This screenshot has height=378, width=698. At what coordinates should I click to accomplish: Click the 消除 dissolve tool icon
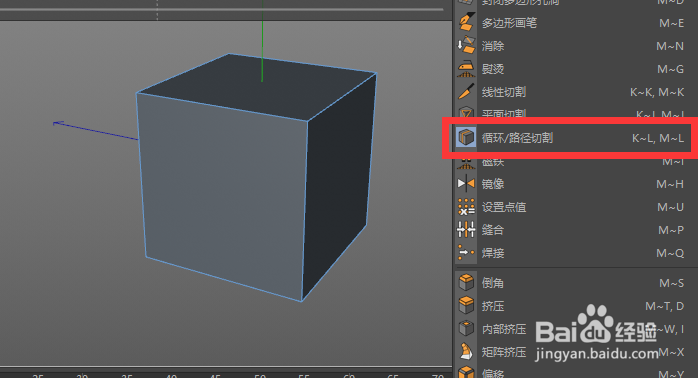click(x=466, y=46)
